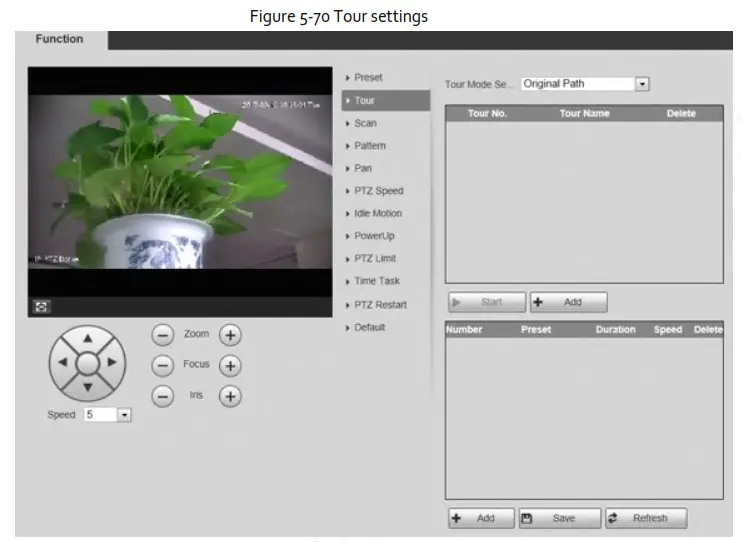
Task: Open the Speed dropdown
Action: coord(124,415)
